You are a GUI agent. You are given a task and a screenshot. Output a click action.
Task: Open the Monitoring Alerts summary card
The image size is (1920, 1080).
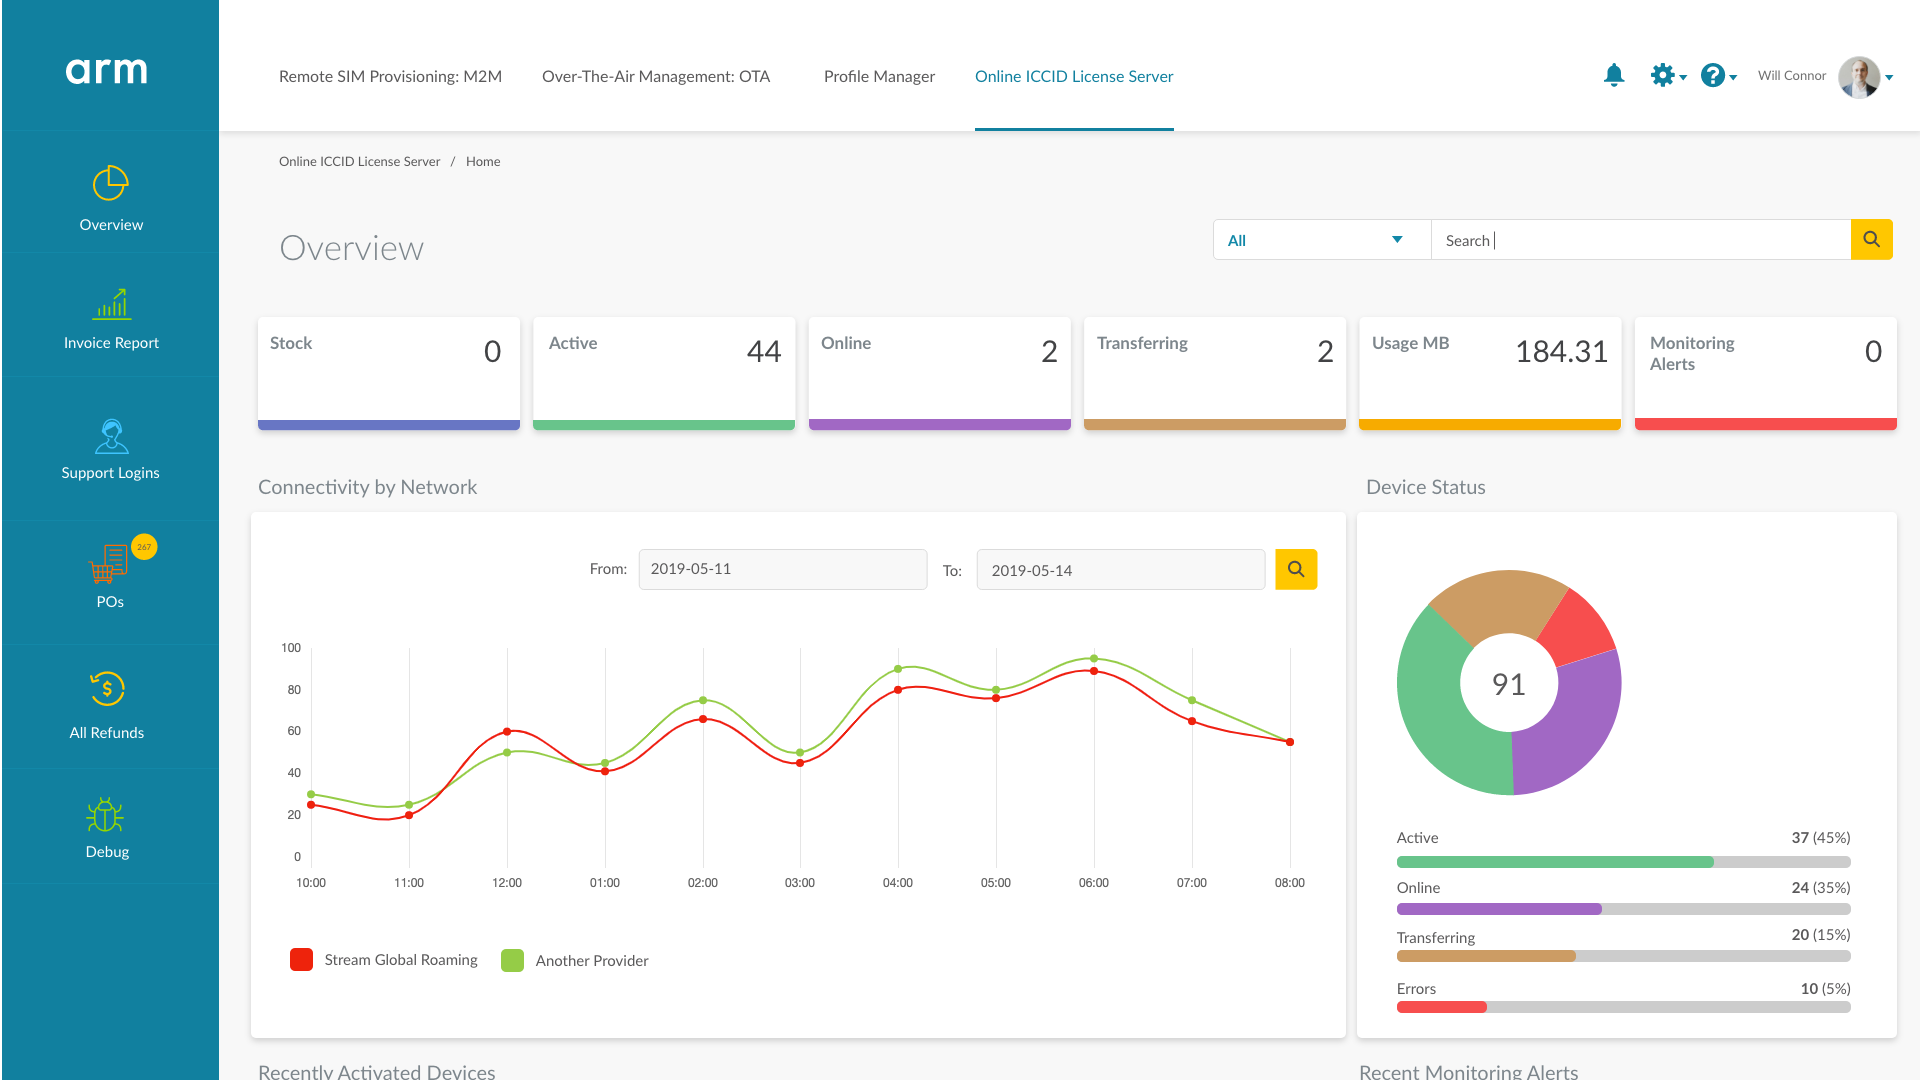pyautogui.click(x=1766, y=373)
